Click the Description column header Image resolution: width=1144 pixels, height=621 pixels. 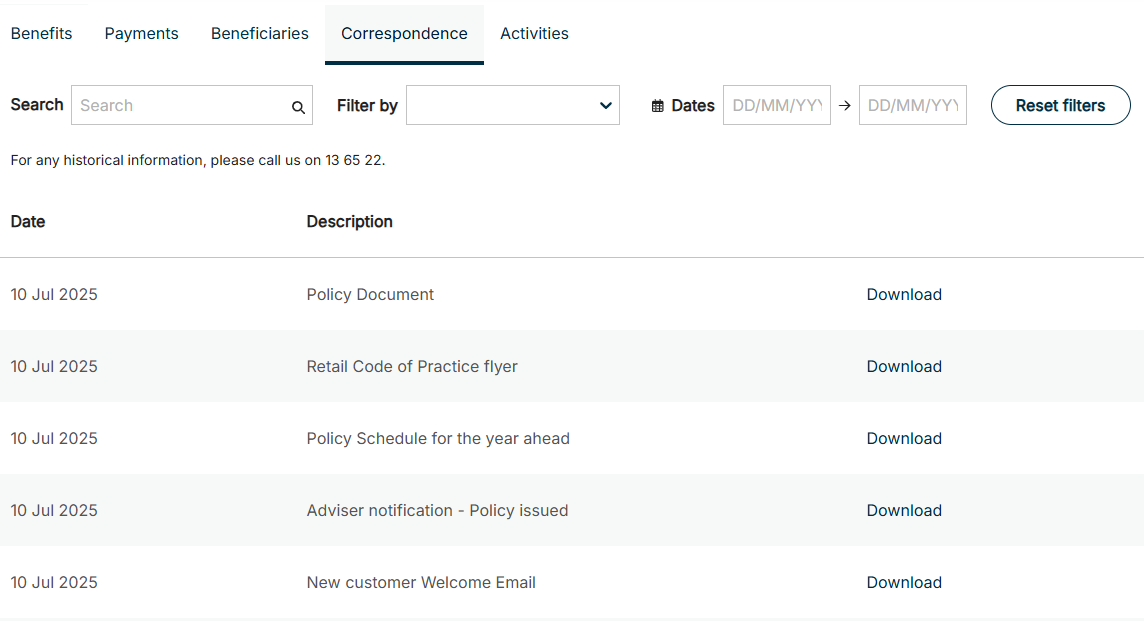[x=349, y=221]
